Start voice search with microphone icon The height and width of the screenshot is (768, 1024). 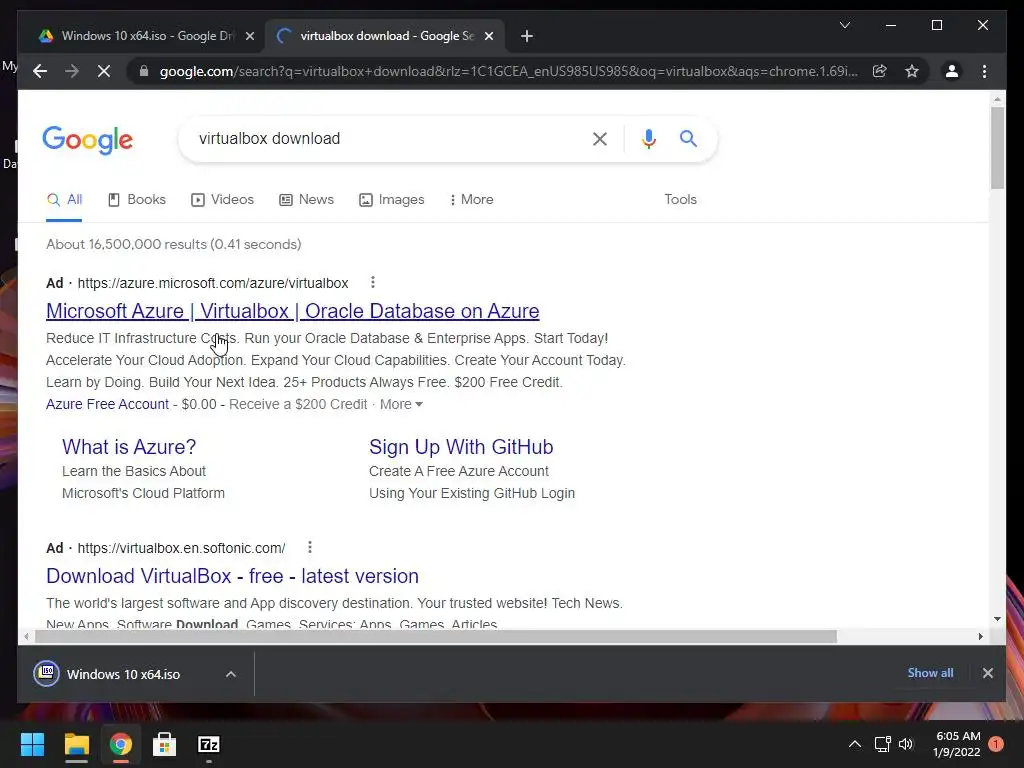(x=648, y=138)
